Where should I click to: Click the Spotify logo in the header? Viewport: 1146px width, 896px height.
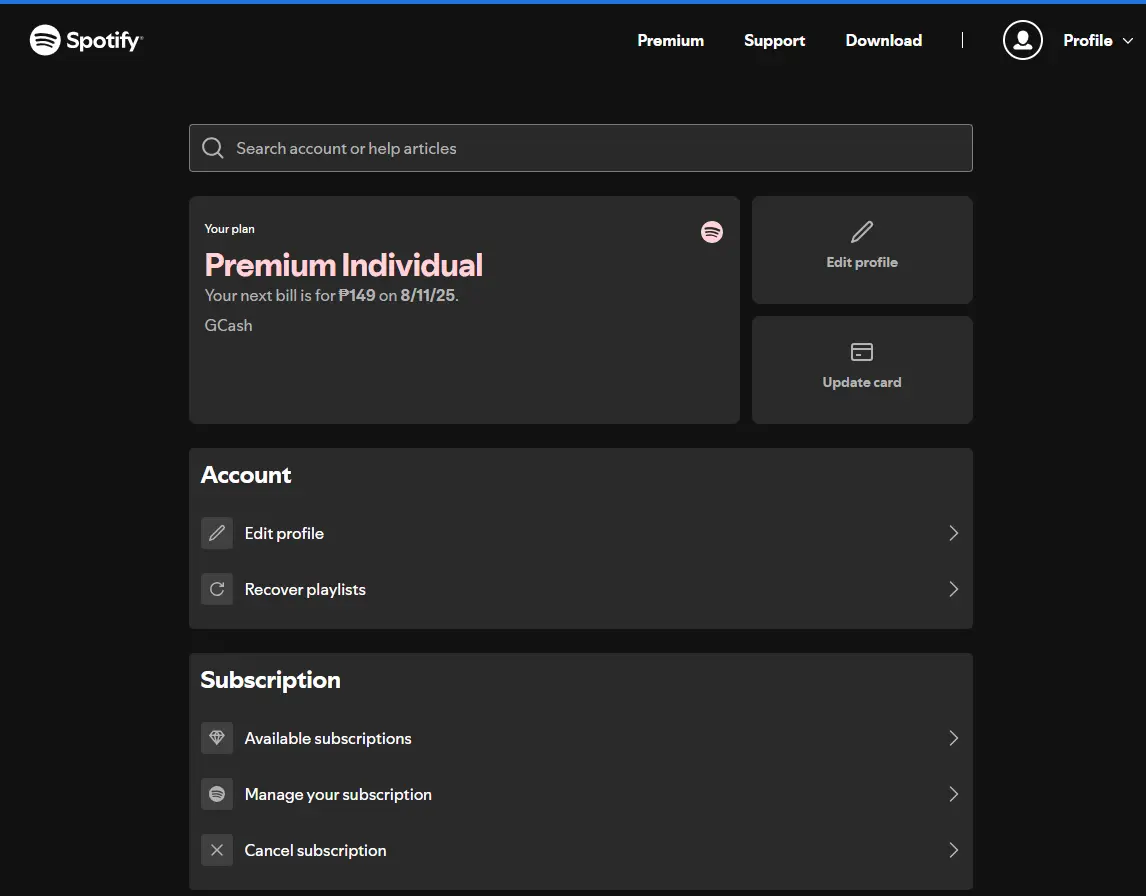[x=86, y=40]
